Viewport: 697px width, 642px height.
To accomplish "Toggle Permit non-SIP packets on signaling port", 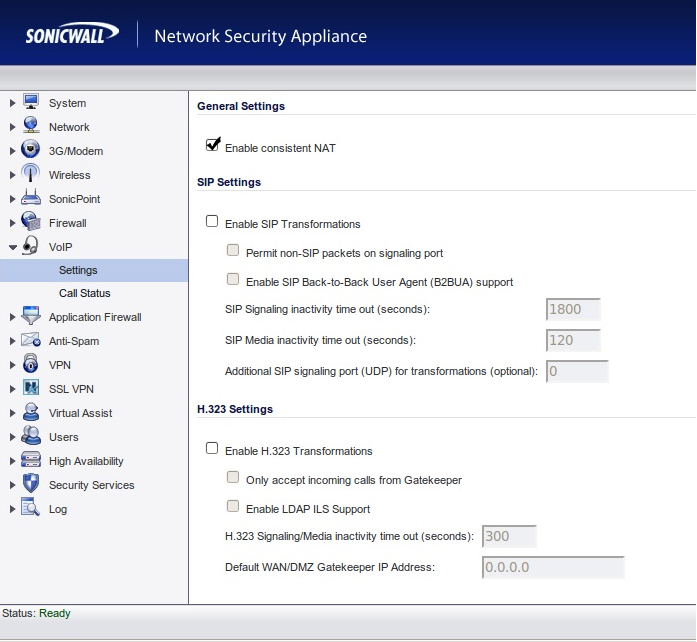I will [233, 250].
